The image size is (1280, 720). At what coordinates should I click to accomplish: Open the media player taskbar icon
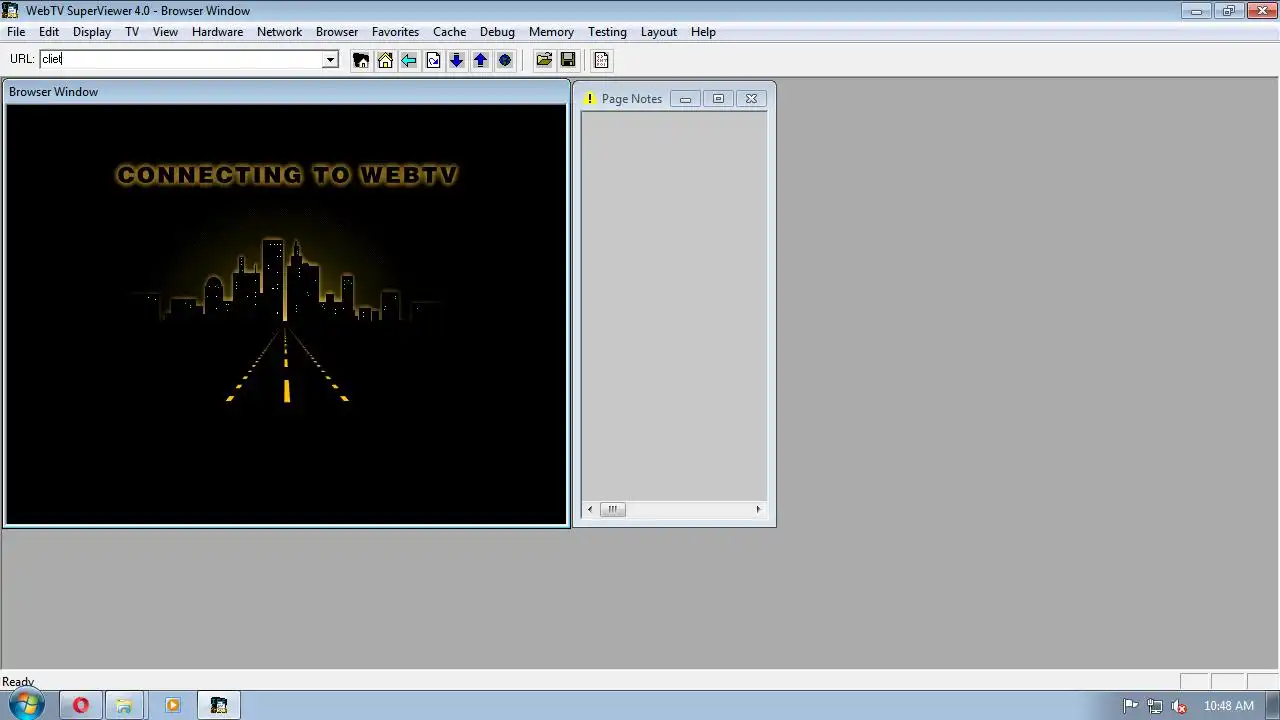[172, 705]
